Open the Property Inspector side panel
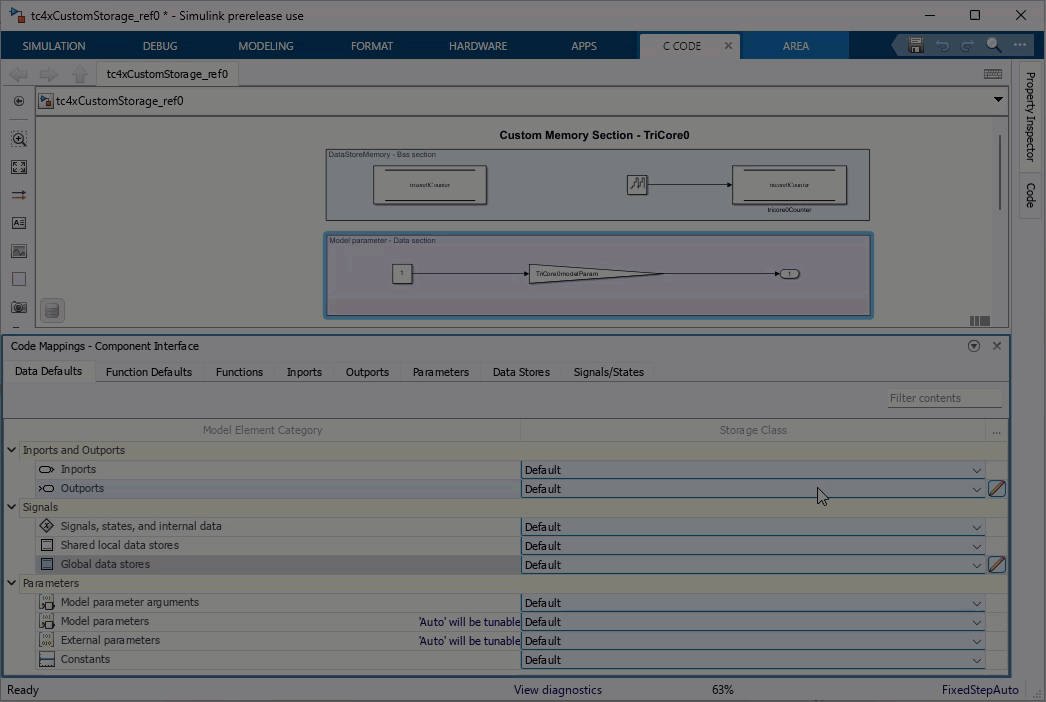This screenshot has height=702, width=1046. click(1030, 116)
